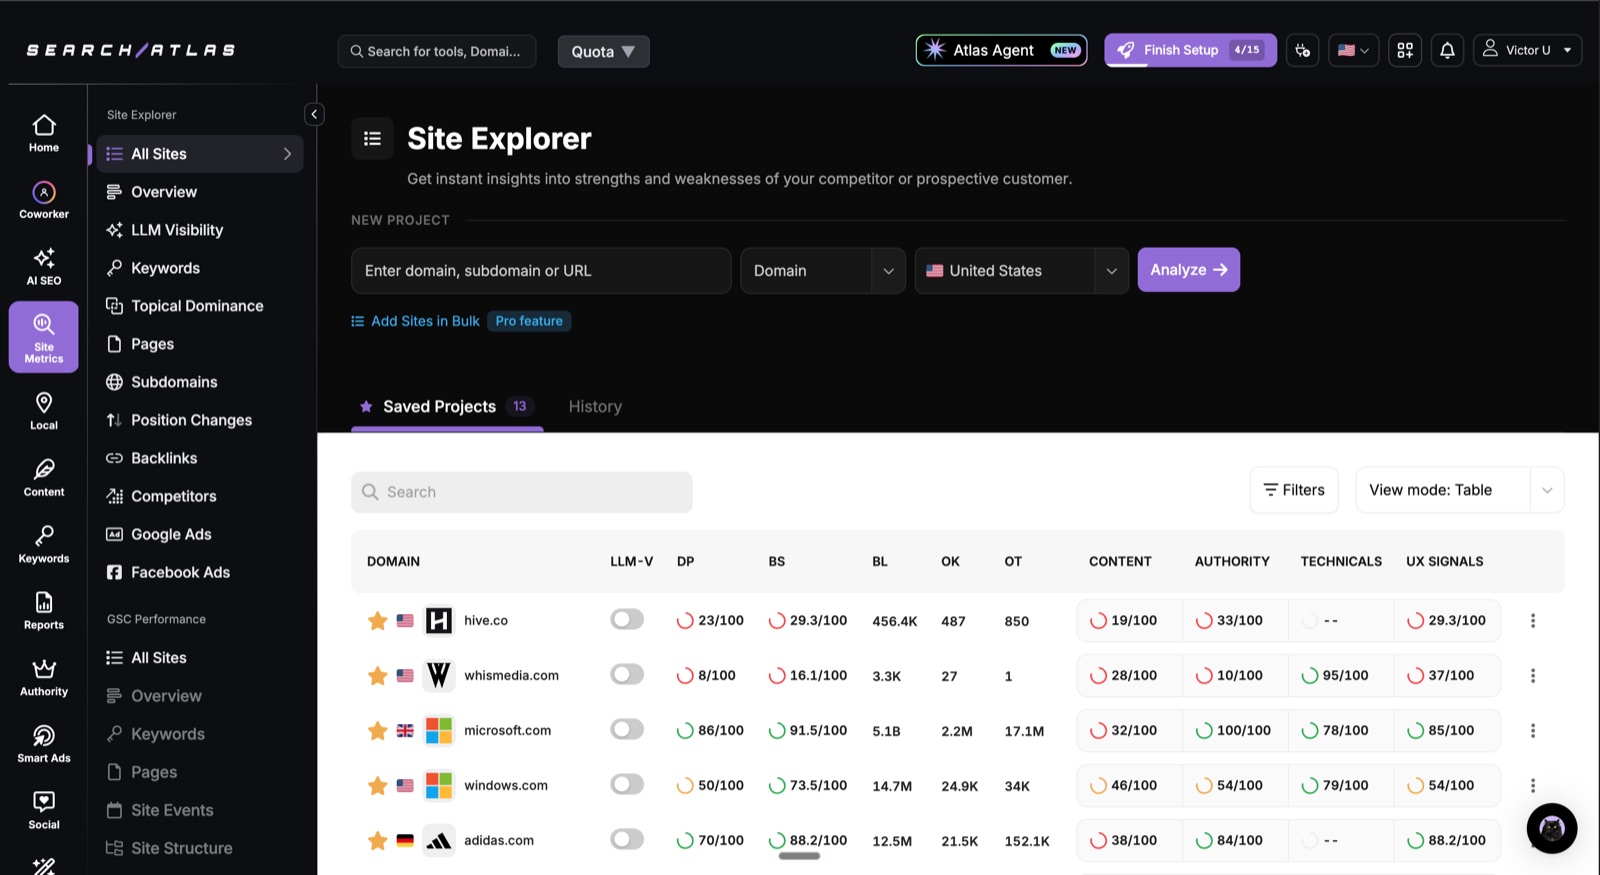Launch the Atlas Agent button
Image resolution: width=1600 pixels, height=875 pixels.
click(x=1001, y=50)
